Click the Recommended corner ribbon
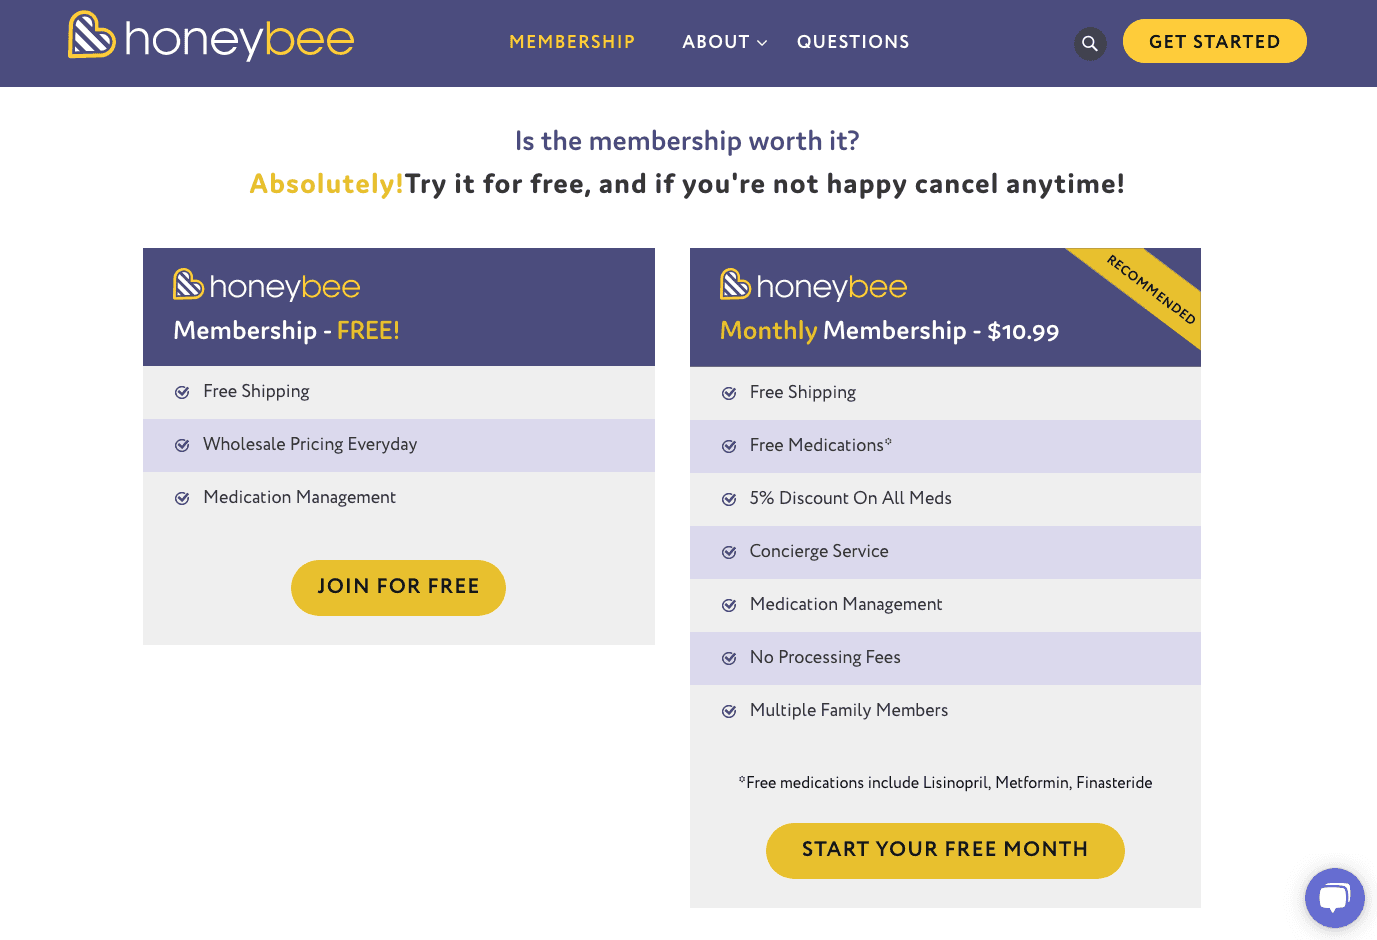The height and width of the screenshot is (940, 1377). 1152,289
